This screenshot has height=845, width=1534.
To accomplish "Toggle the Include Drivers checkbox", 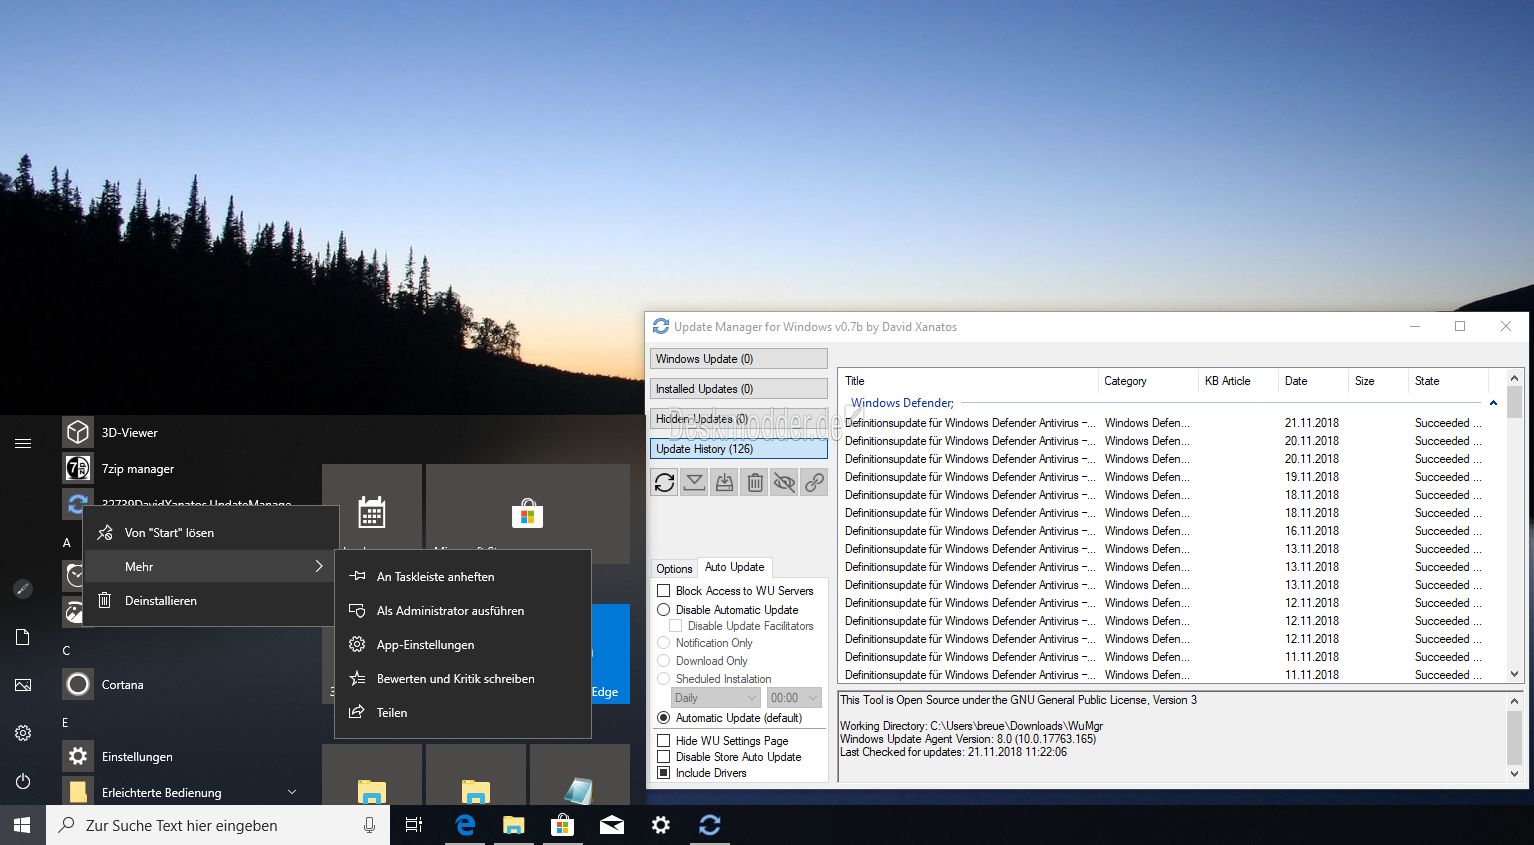I will (x=663, y=773).
